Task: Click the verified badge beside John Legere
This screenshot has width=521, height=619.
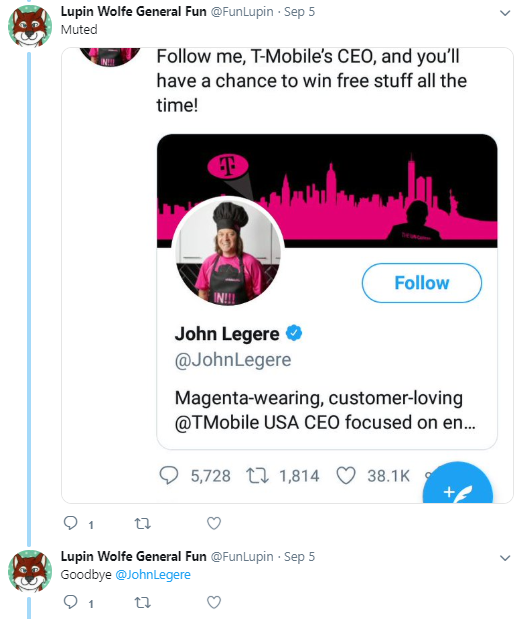Action: [294, 333]
